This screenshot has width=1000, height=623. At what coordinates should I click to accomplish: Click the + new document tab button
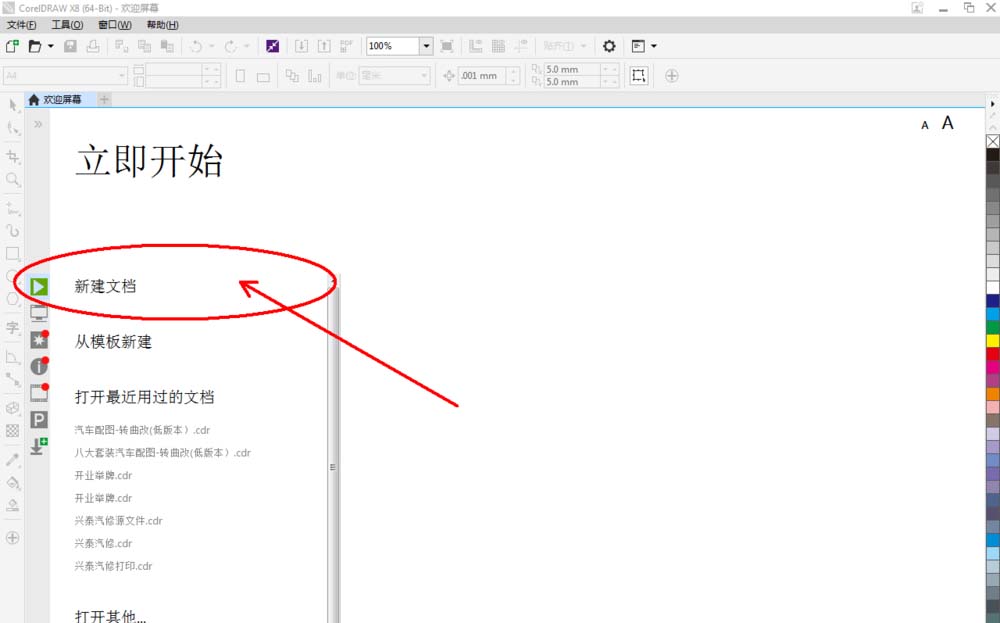click(105, 99)
